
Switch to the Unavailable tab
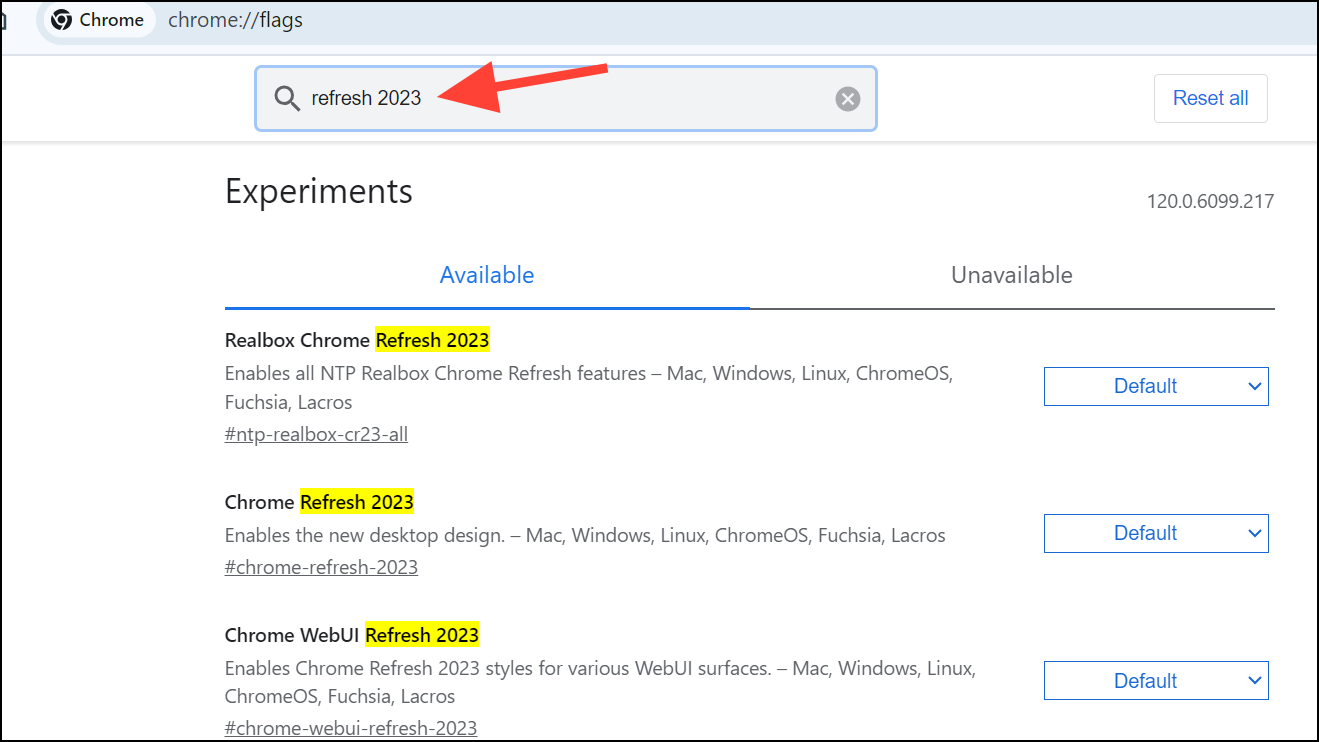[x=1012, y=275]
